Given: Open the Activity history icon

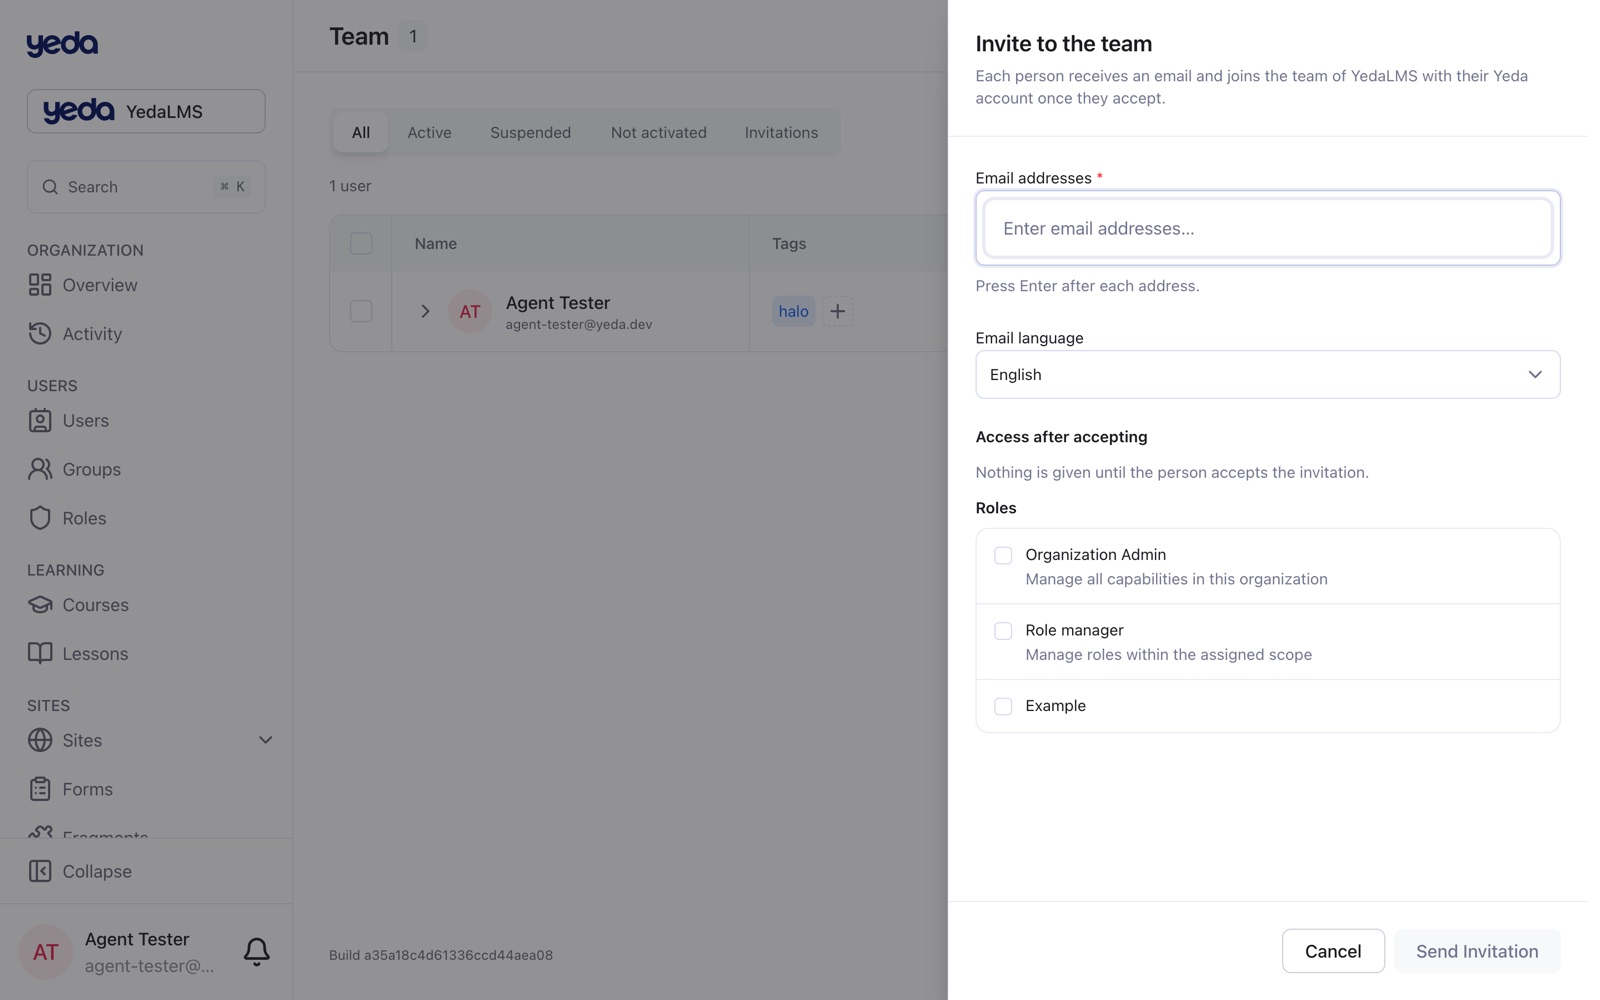Looking at the screenshot, I should (40, 334).
